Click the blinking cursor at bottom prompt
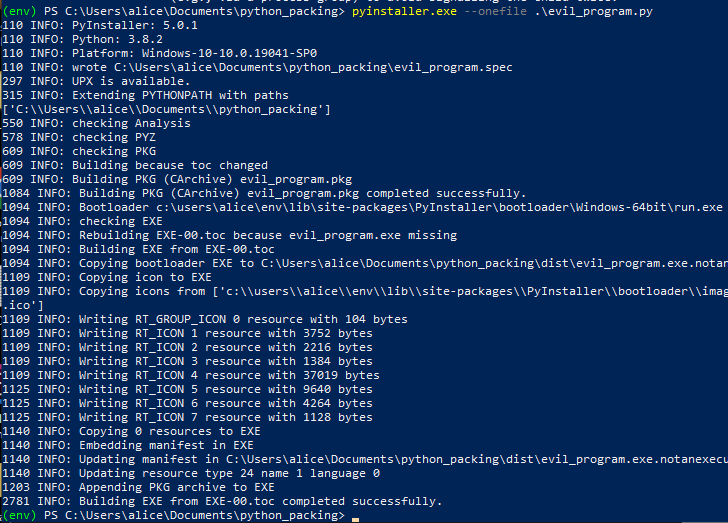The width and height of the screenshot is (728, 523). coord(356,519)
